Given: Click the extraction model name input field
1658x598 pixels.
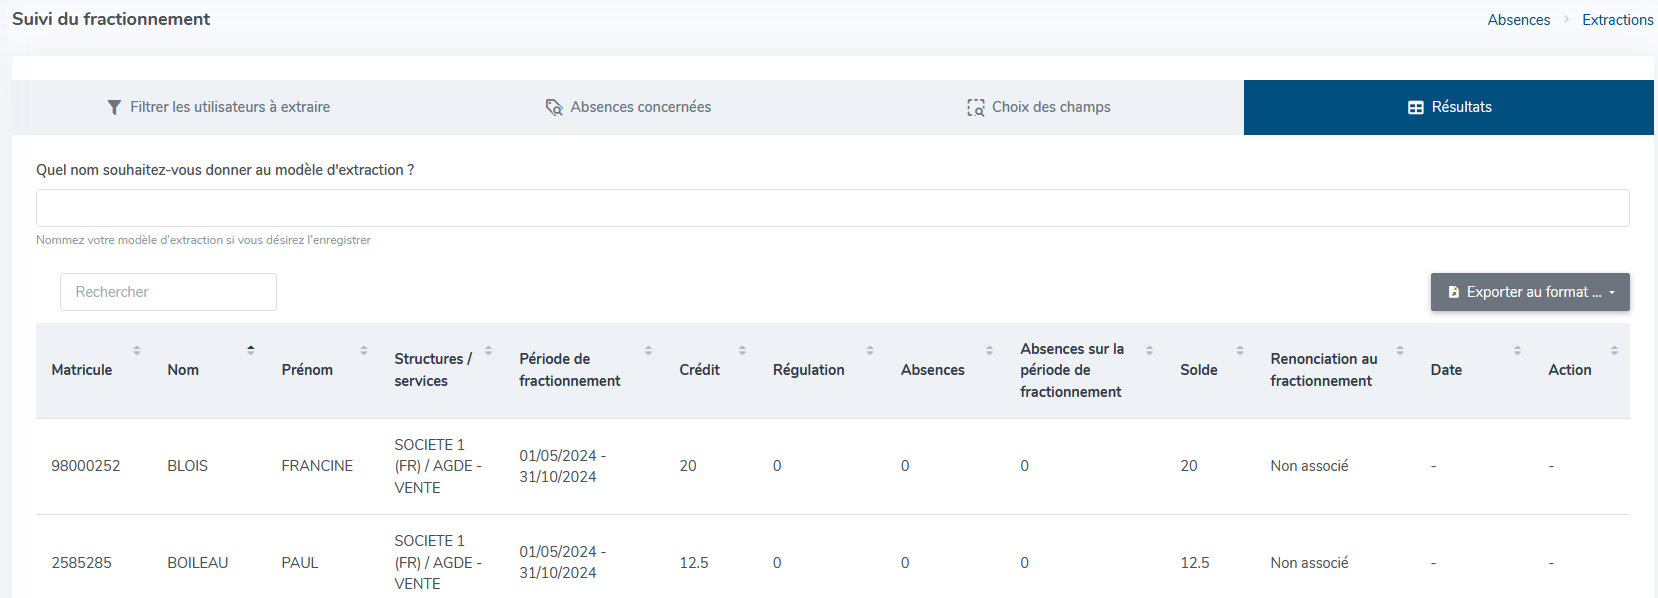Looking at the screenshot, I should [832, 208].
